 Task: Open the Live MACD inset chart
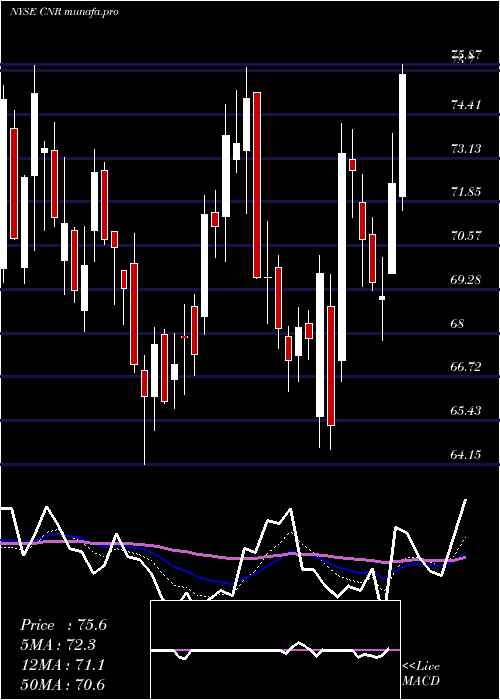[275, 650]
